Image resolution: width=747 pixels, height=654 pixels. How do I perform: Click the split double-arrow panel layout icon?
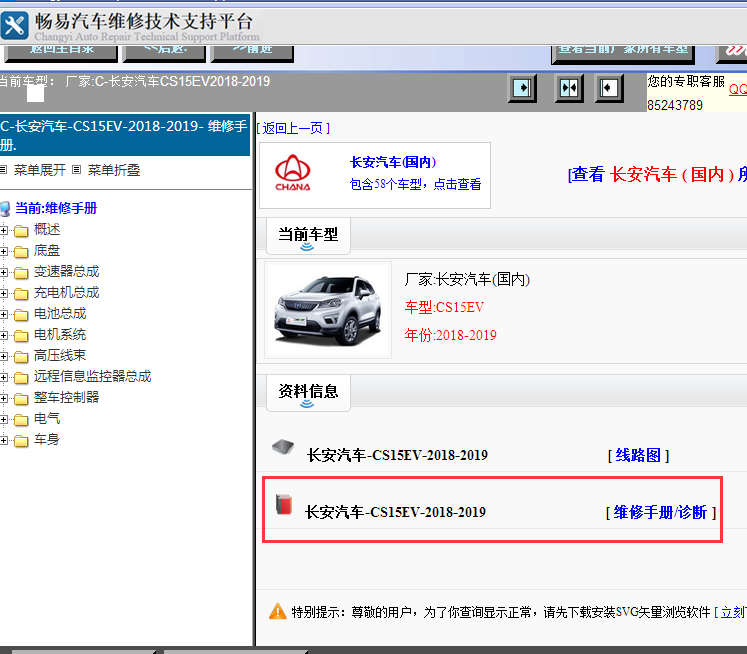569,88
